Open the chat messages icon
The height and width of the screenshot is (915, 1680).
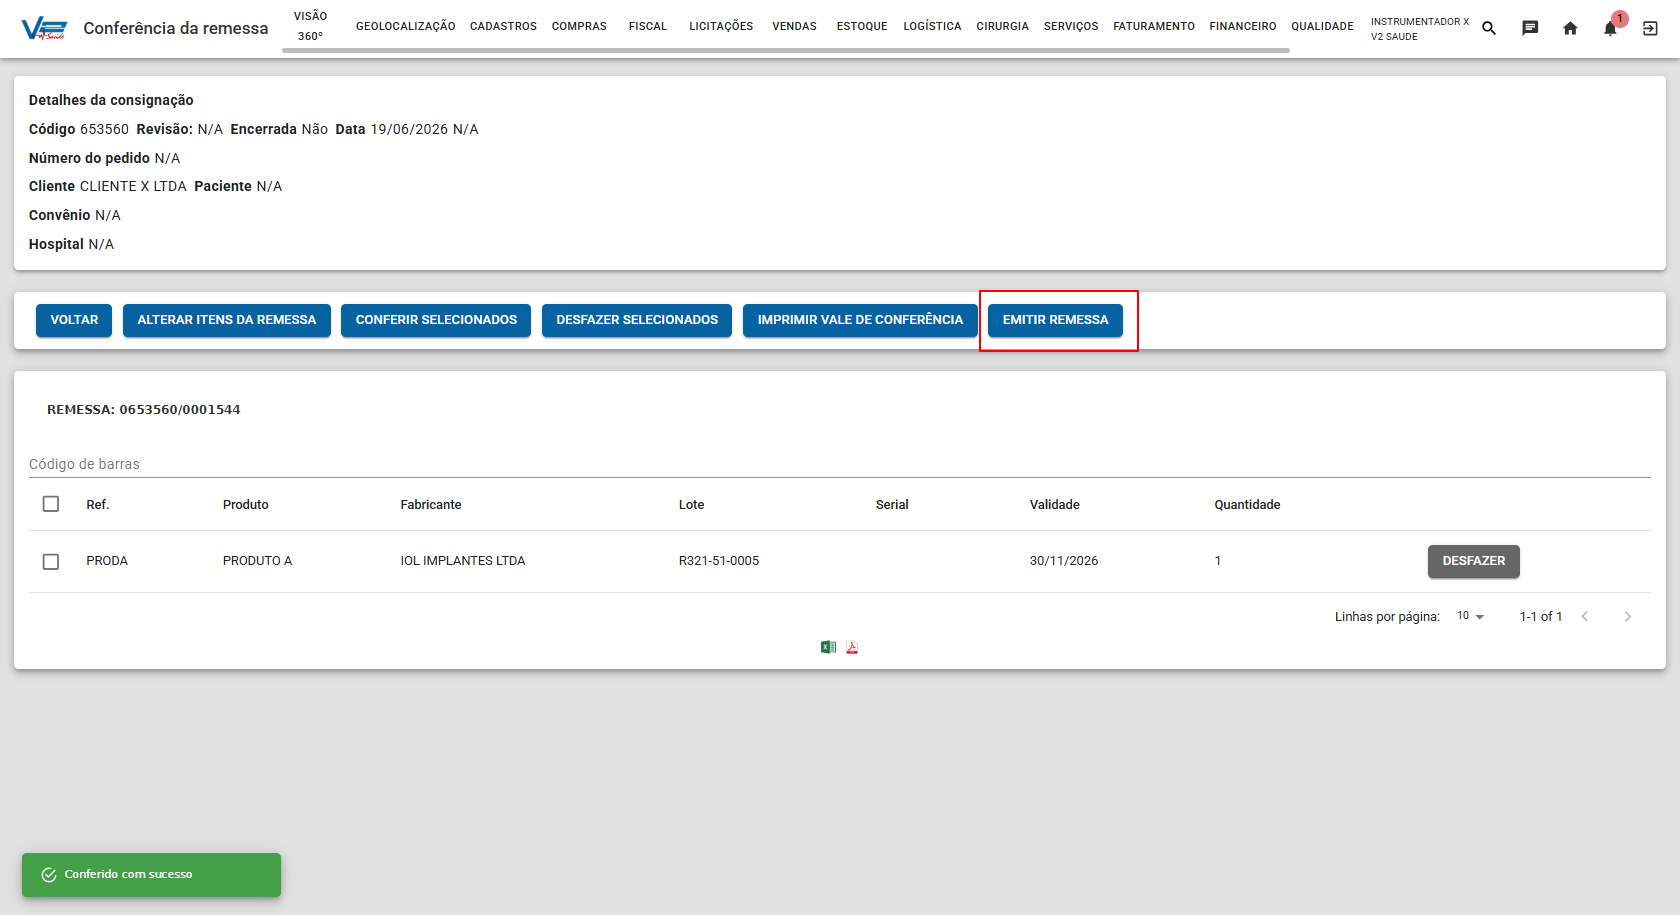1530,28
